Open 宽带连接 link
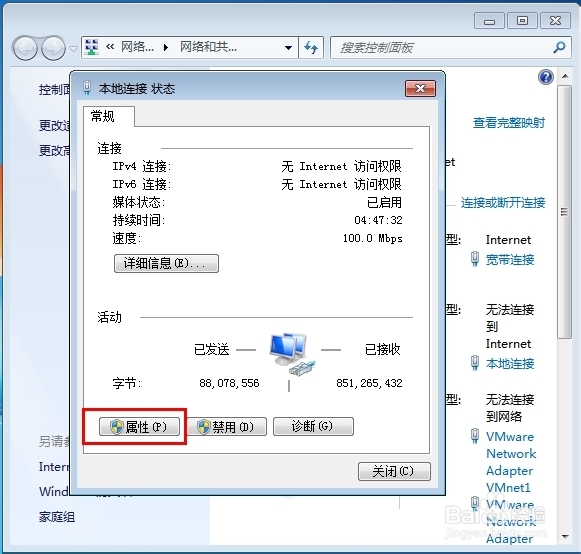The image size is (581, 554). pyautogui.click(x=510, y=260)
